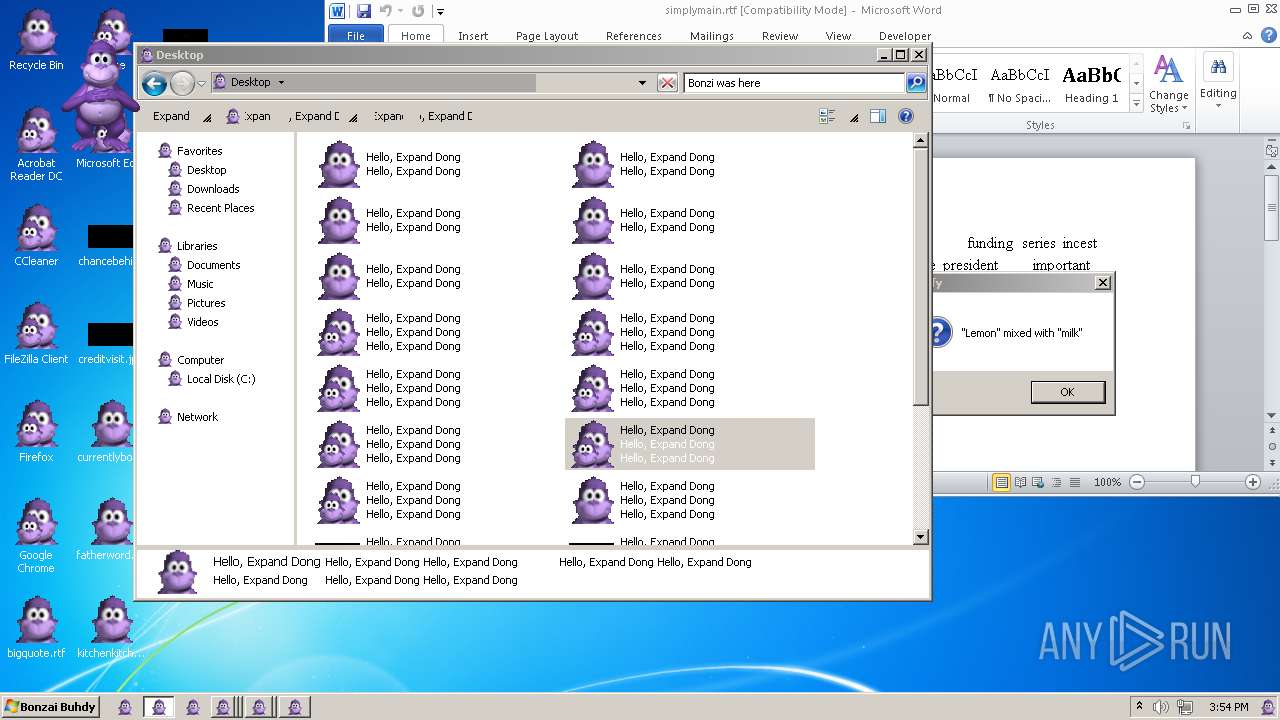Click the speaker volume icon in system tray
Screen dimensions: 1280x720
[x=1160, y=707]
